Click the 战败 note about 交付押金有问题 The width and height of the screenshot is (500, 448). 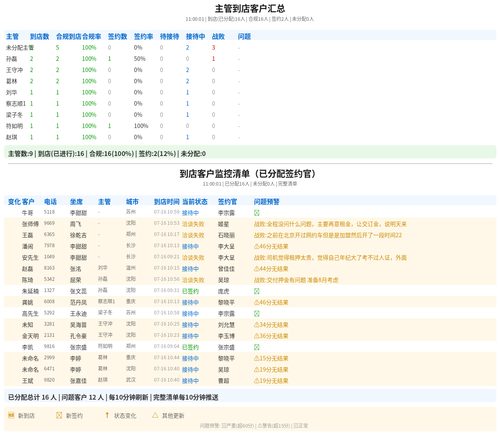pos(296,280)
